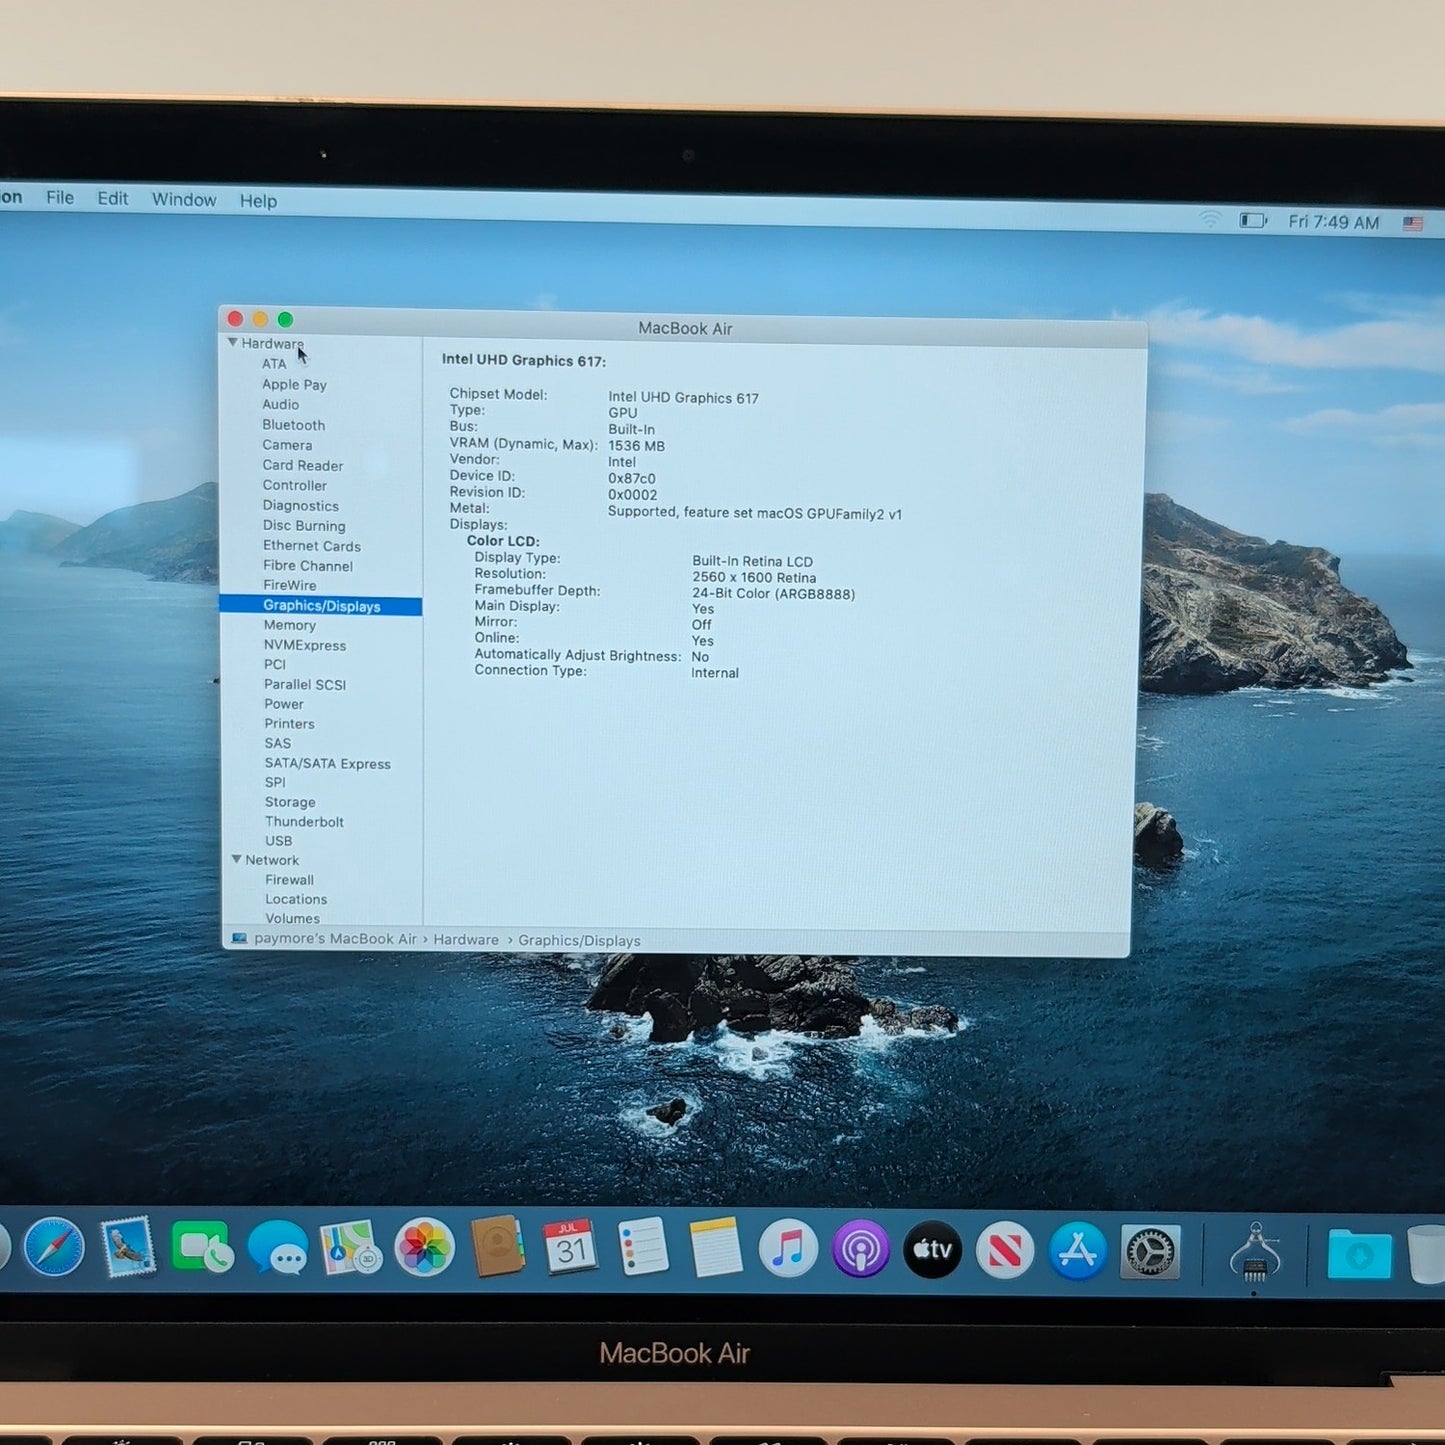Select ATA in the sidebar

click(x=274, y=364)
